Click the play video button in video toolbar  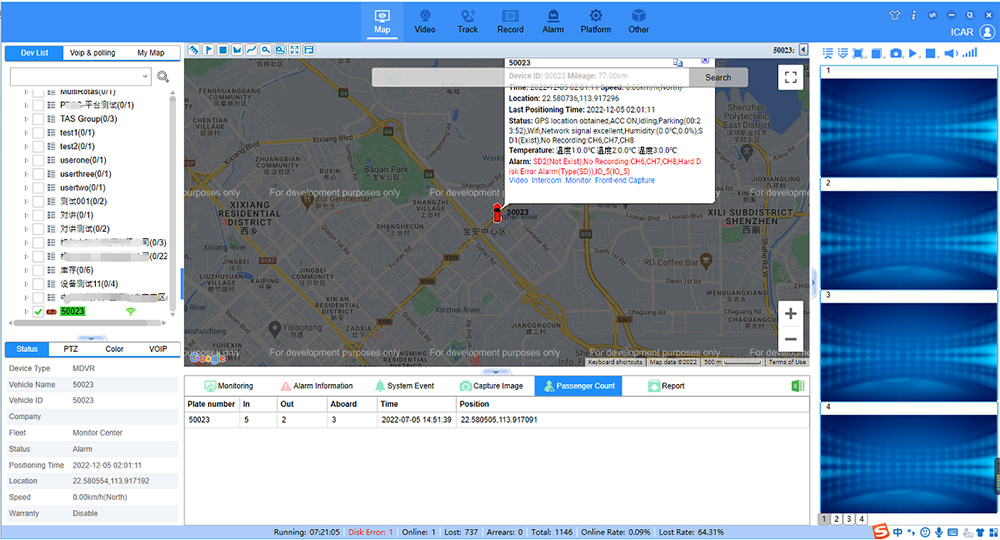click(913, 53)
